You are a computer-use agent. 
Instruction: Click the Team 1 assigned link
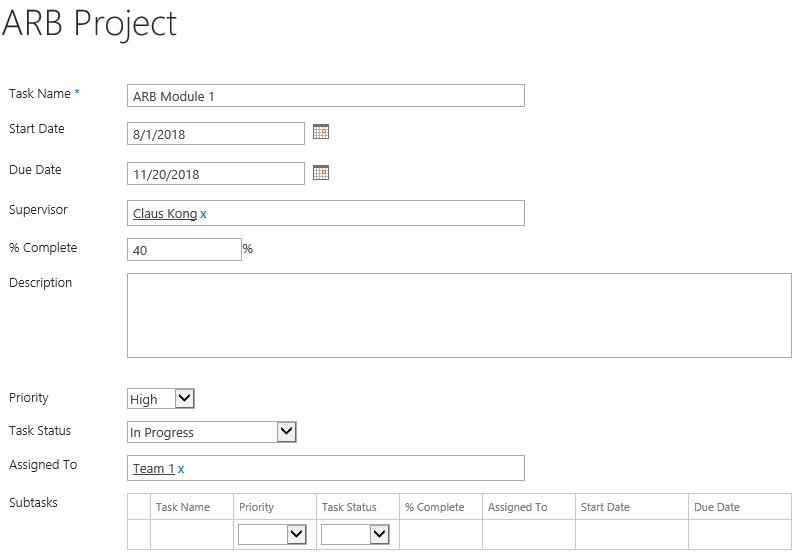(x=154, y=469)
